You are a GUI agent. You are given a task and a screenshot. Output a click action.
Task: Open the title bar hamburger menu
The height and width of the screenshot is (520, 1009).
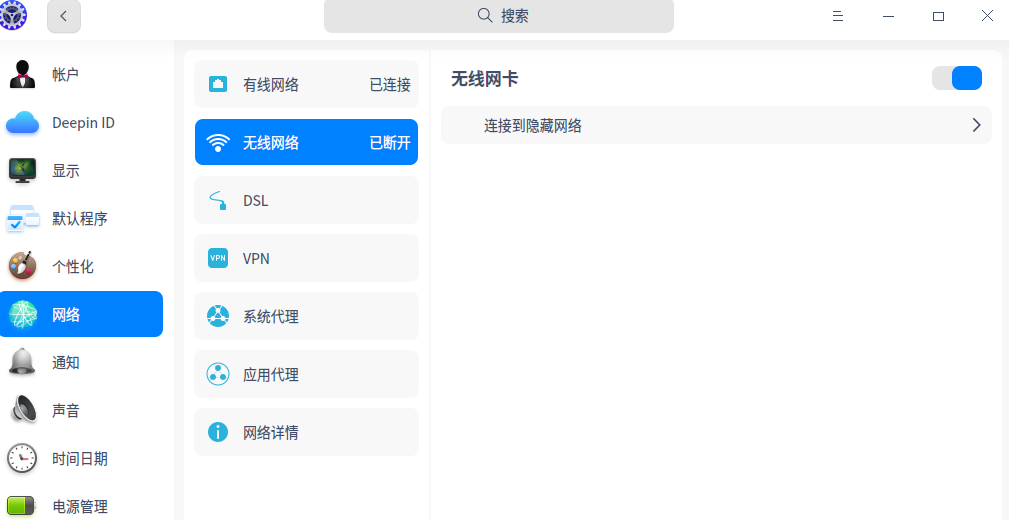pyautogui.click(x=838, y=16)
